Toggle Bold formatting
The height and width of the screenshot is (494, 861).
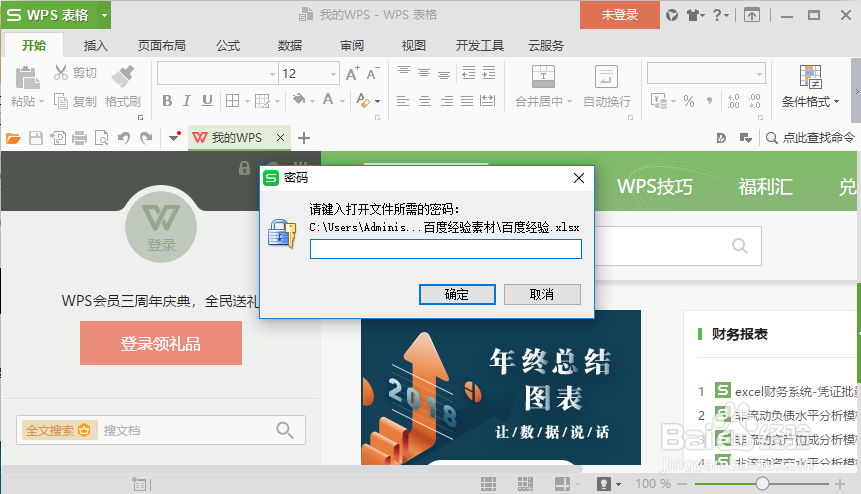point(167,101)
